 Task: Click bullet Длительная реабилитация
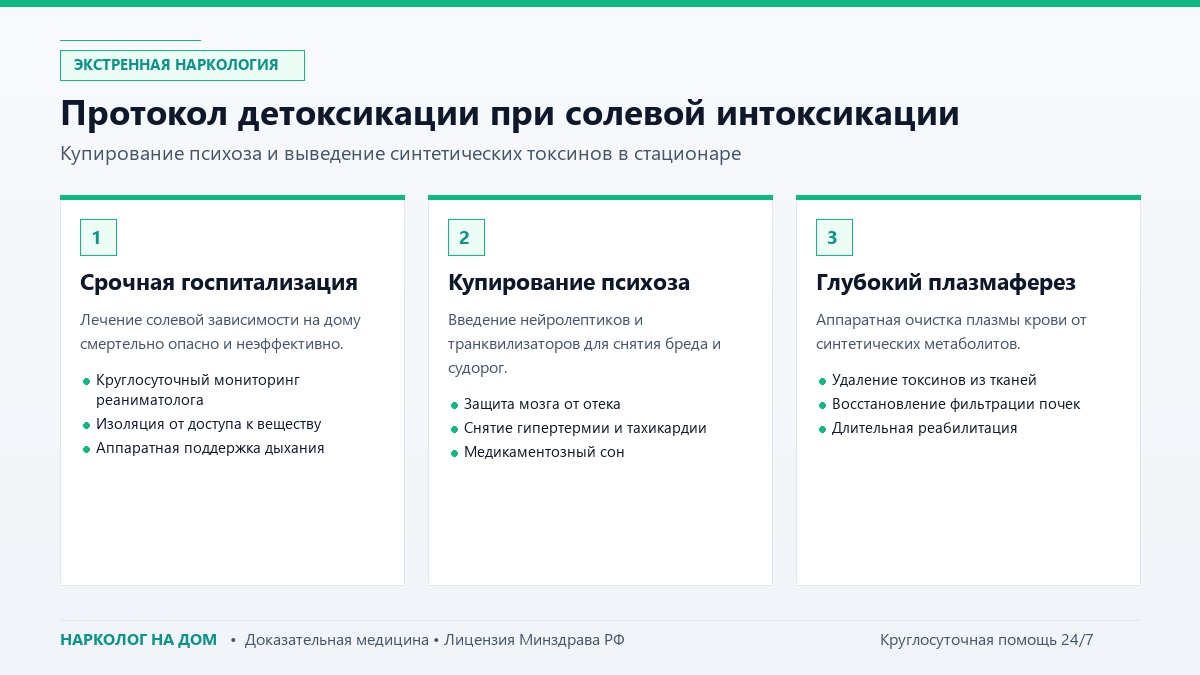coord(924,428)
